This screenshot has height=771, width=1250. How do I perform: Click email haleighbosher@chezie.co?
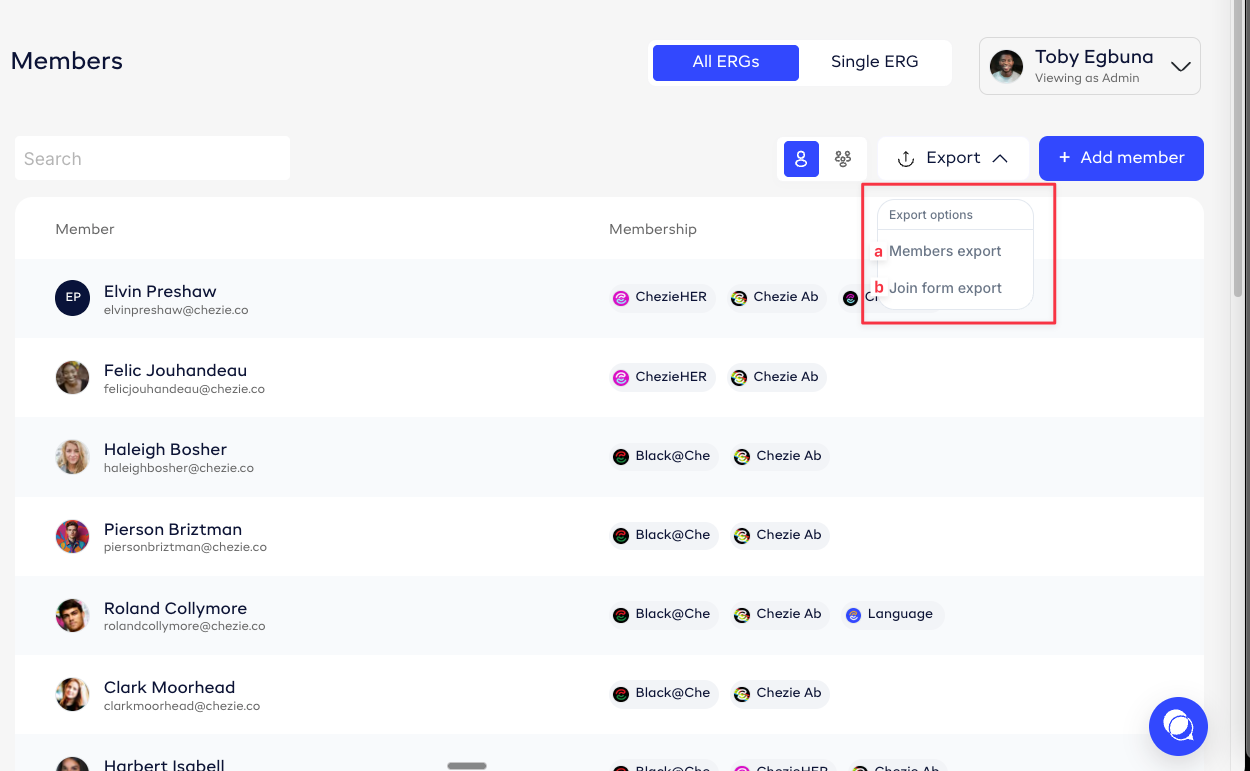tap(179, 468)
